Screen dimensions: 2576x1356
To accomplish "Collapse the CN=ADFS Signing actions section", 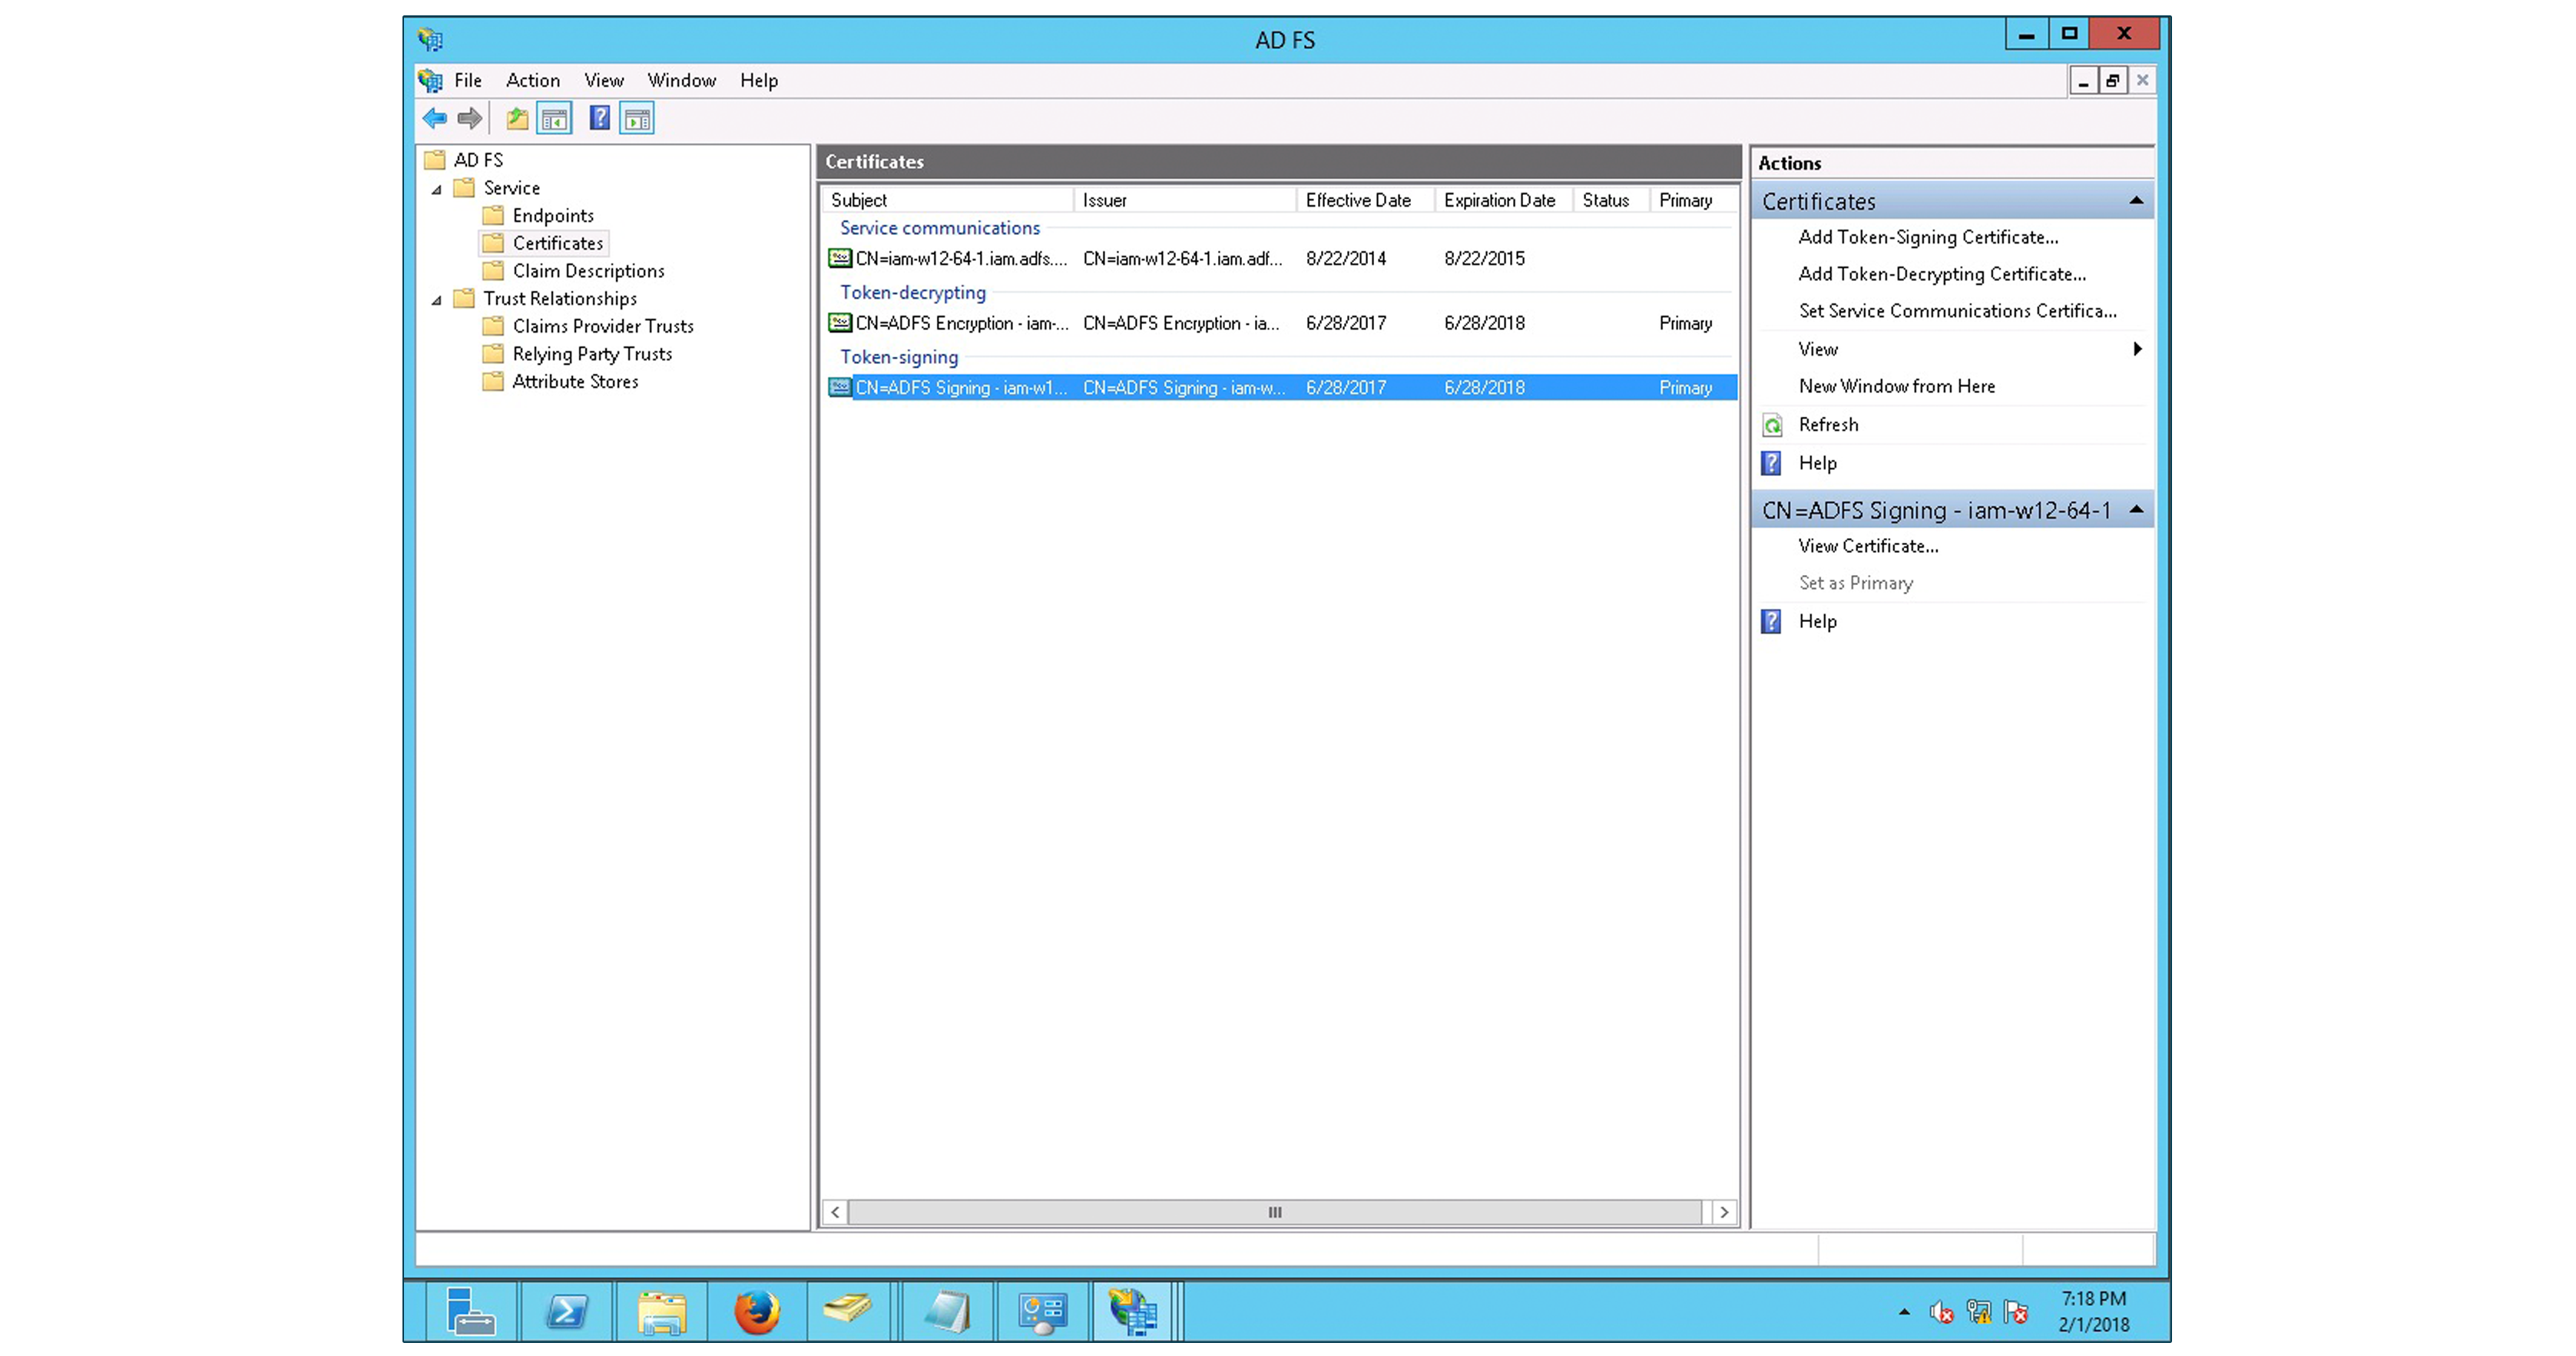I will tap(2136, 510).
